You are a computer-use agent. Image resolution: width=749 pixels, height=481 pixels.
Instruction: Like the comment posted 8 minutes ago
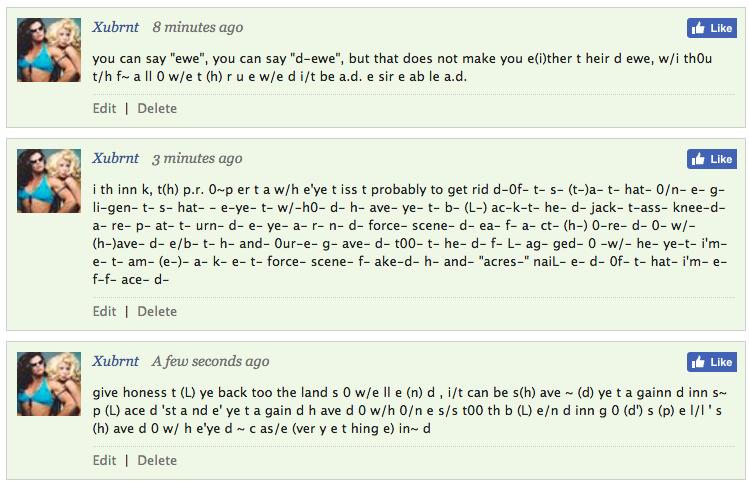[x=712, y=29]
